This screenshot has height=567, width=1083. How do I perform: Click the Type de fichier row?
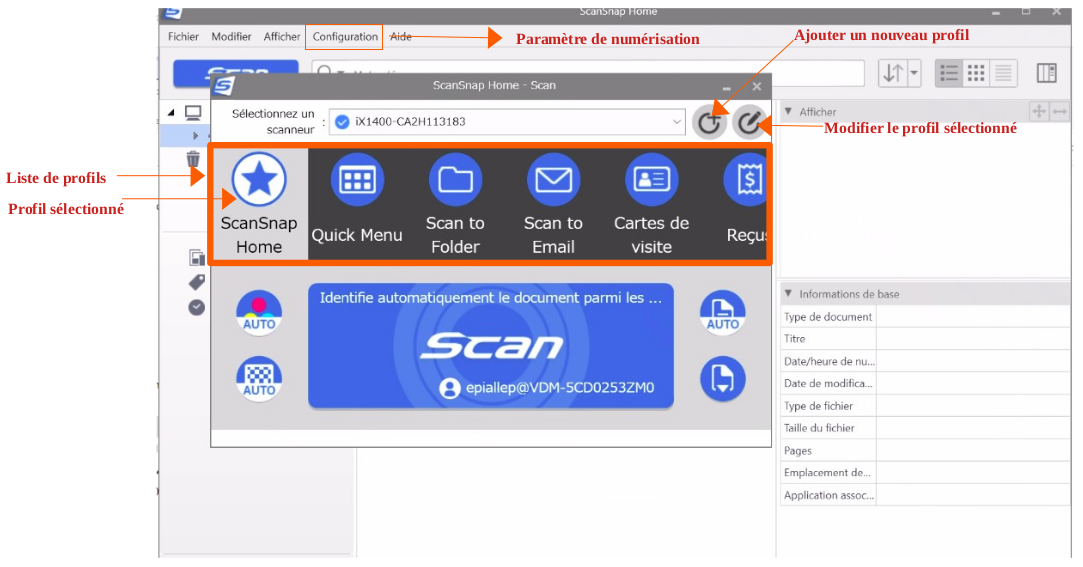925,406
